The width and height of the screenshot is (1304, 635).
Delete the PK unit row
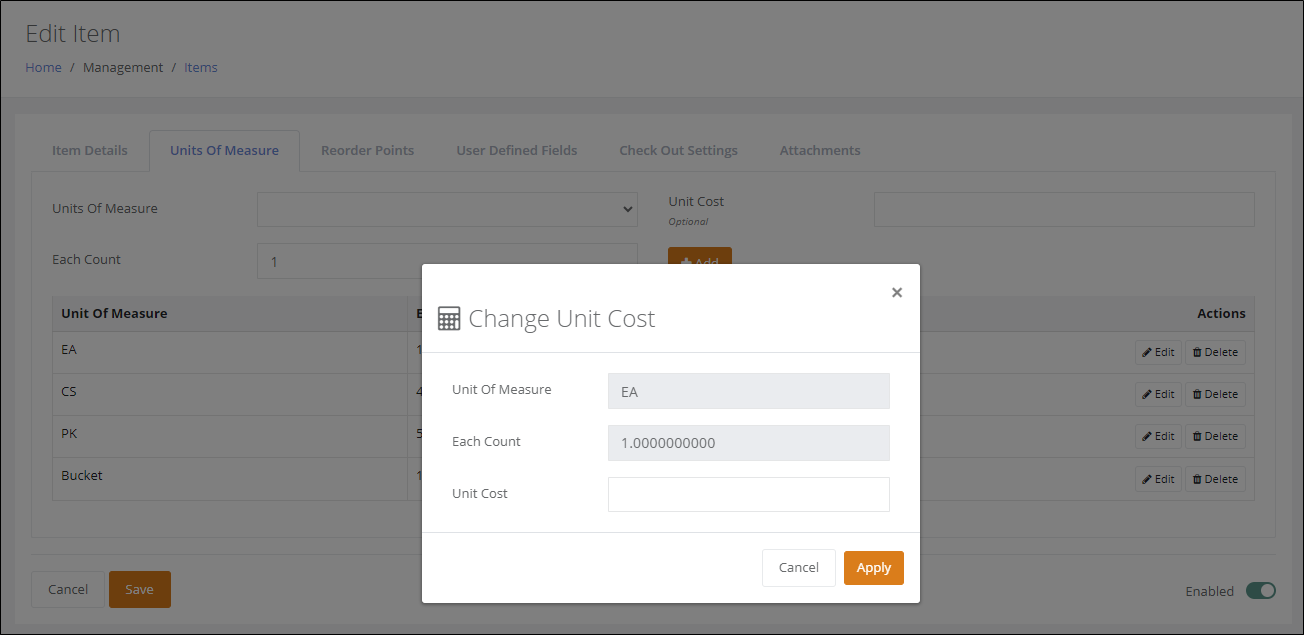coord(1215,436)
